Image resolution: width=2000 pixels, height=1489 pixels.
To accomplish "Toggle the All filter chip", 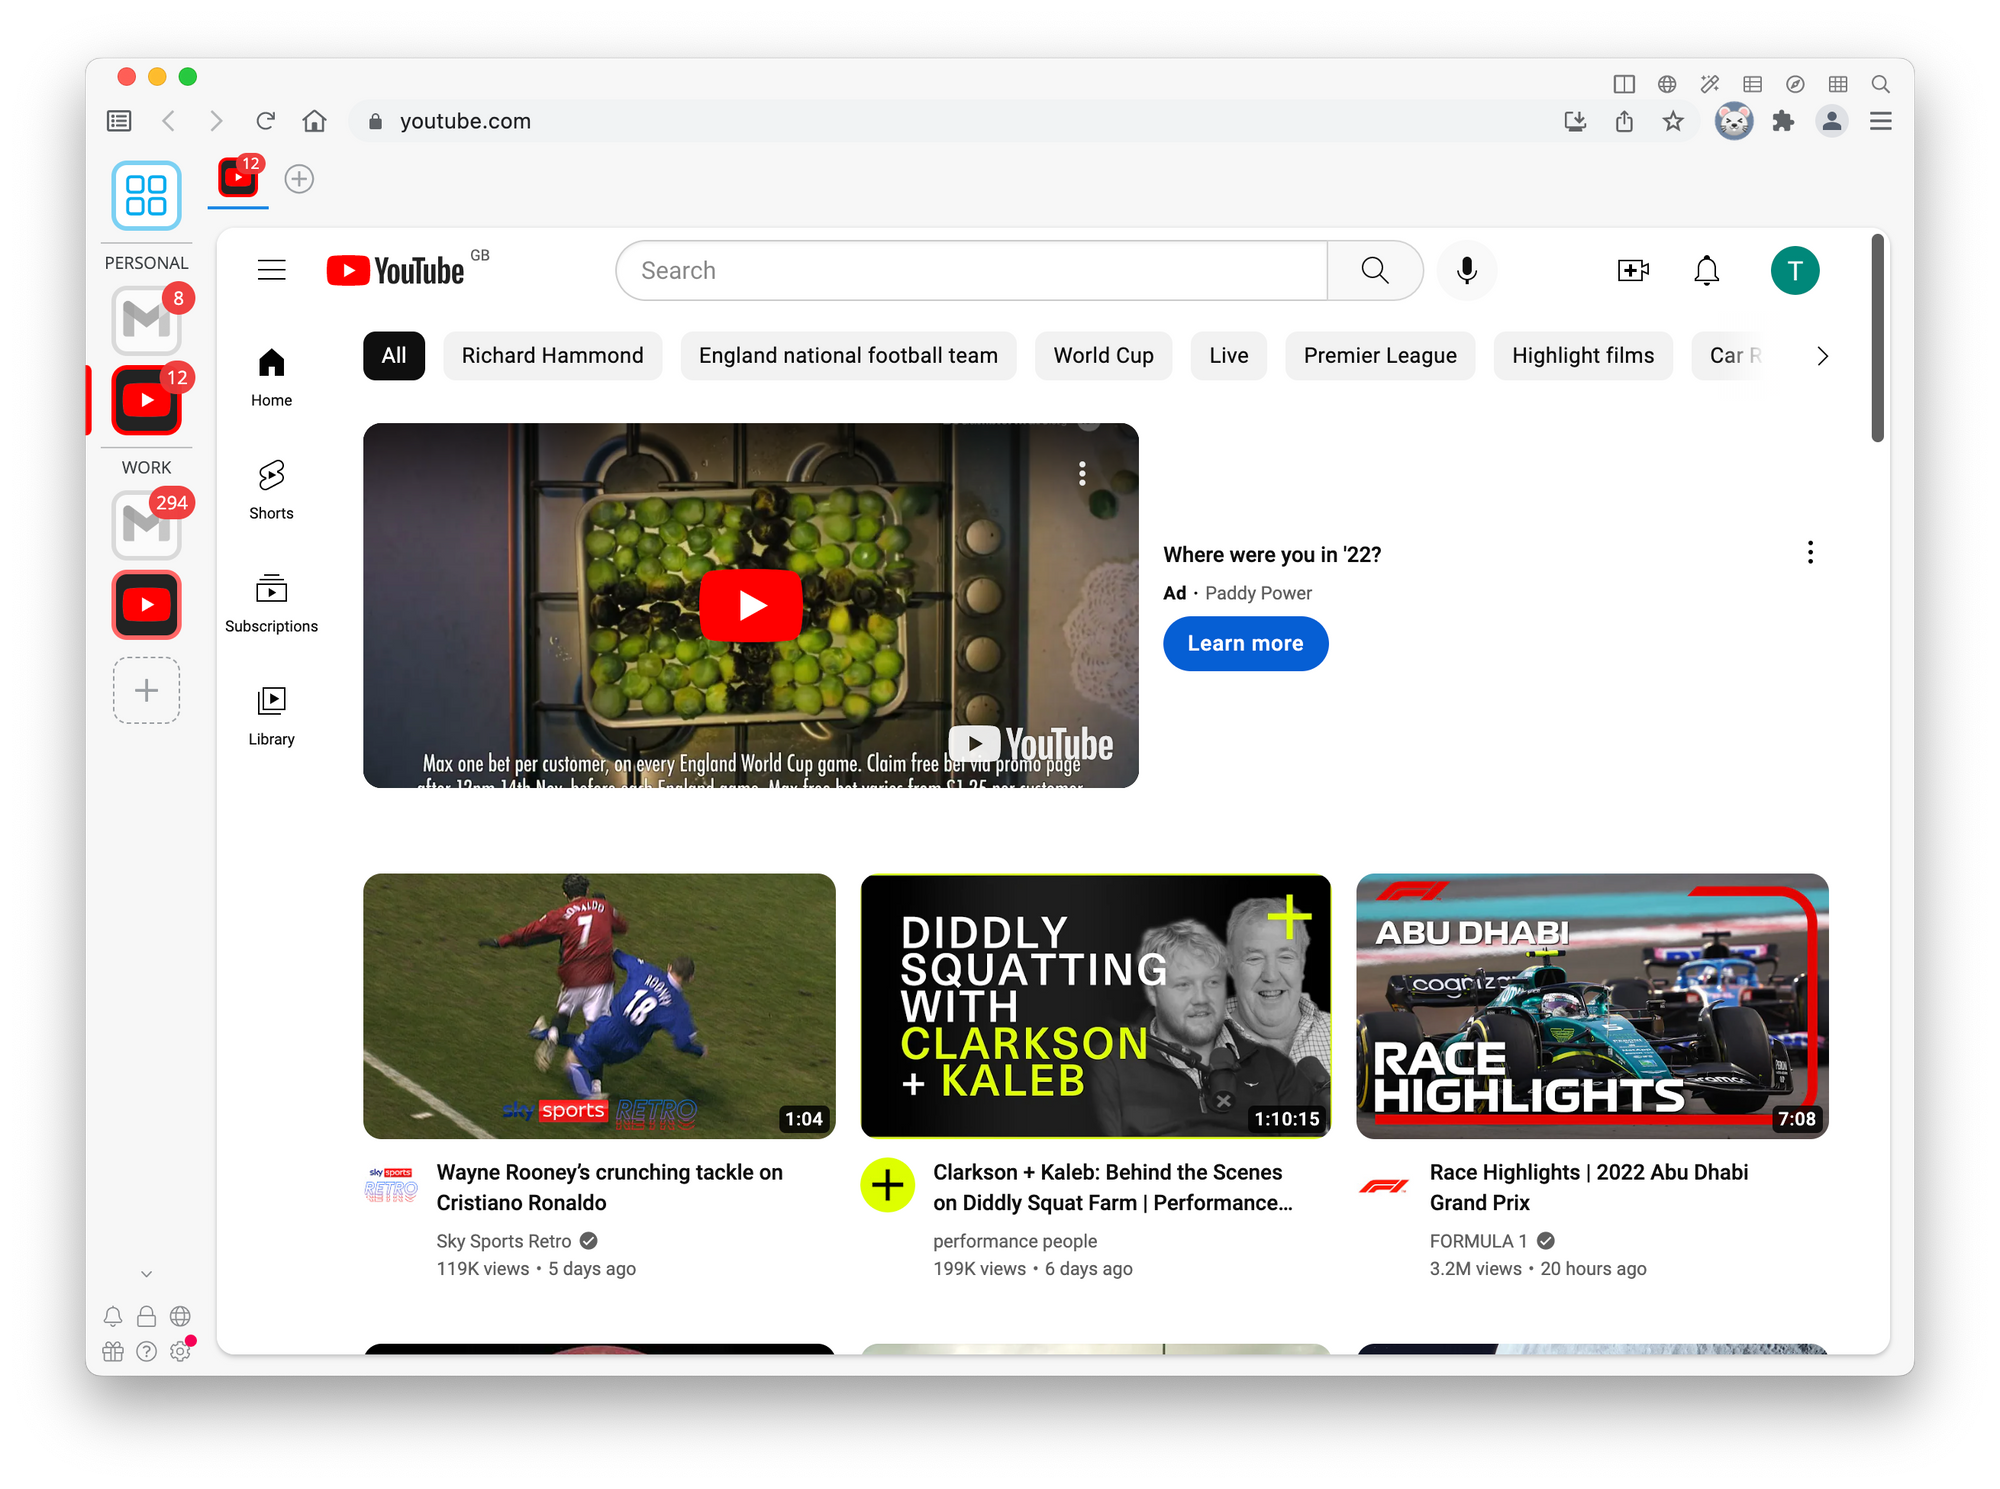I will pyautogui.click(x=392, y=355).
